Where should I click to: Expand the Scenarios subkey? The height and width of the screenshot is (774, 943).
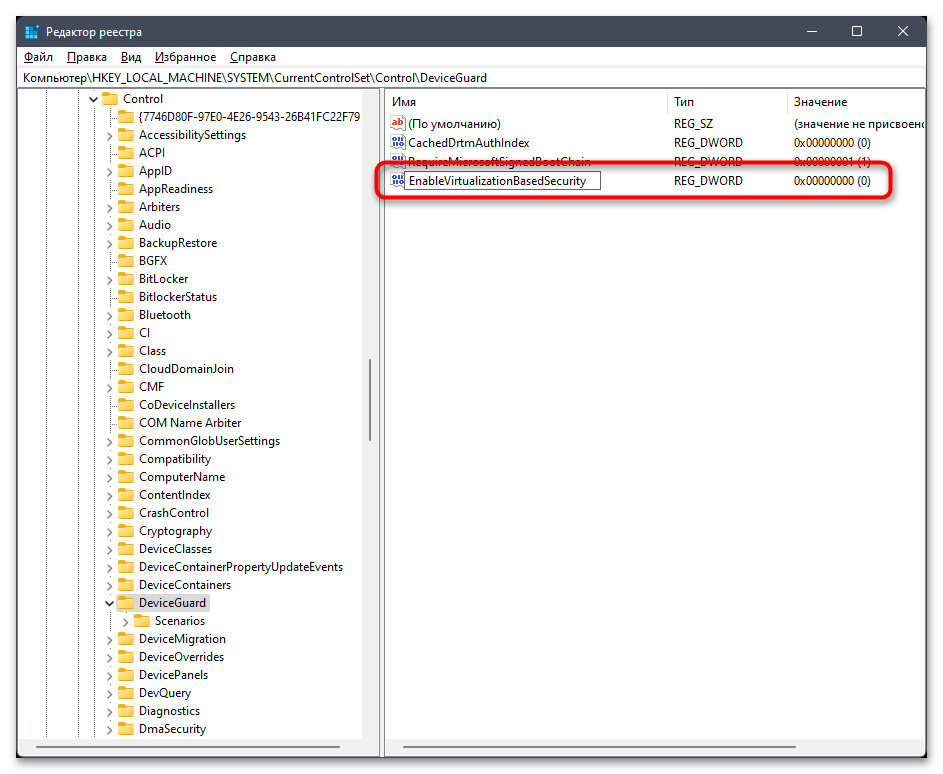pos(125,621)
